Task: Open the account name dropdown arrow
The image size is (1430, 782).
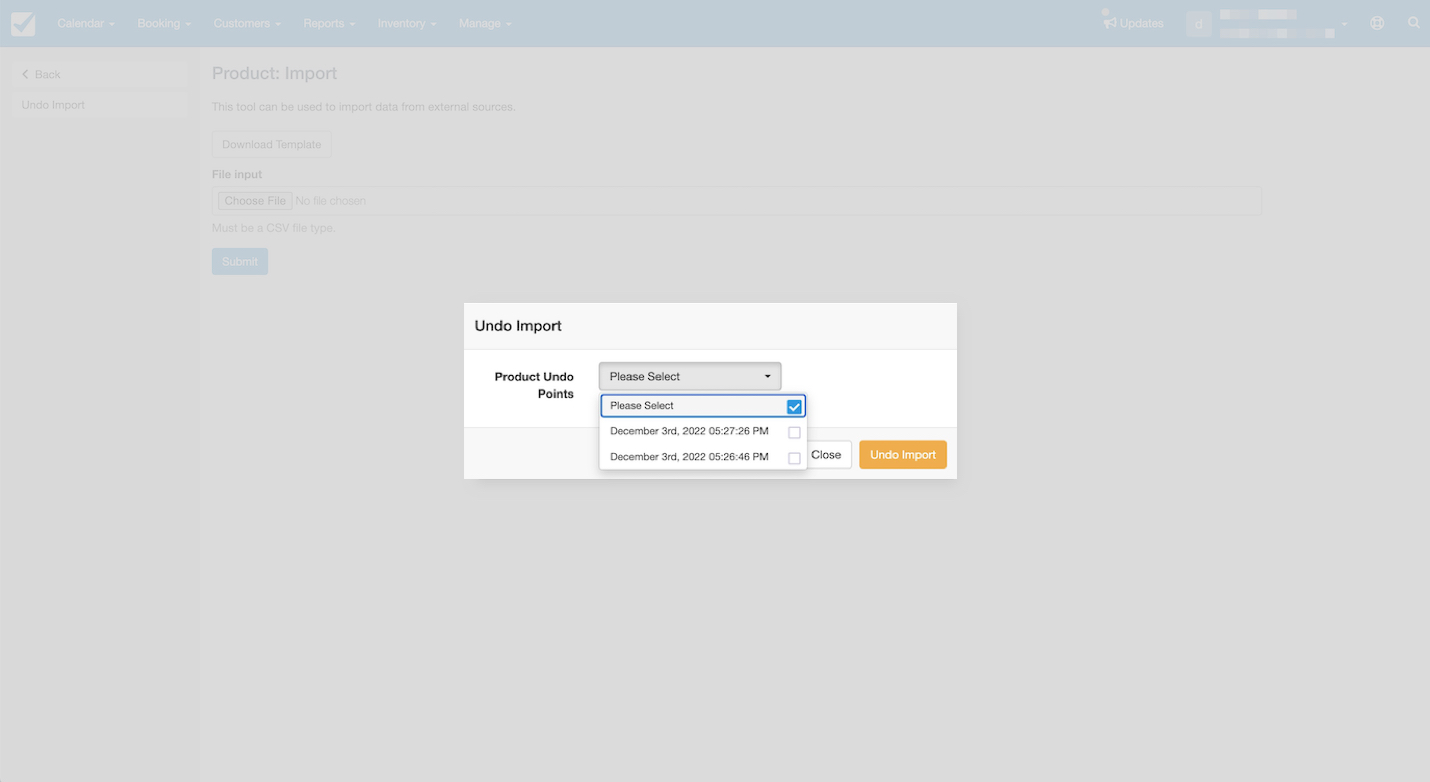Action: click(x=1344, y=24)
